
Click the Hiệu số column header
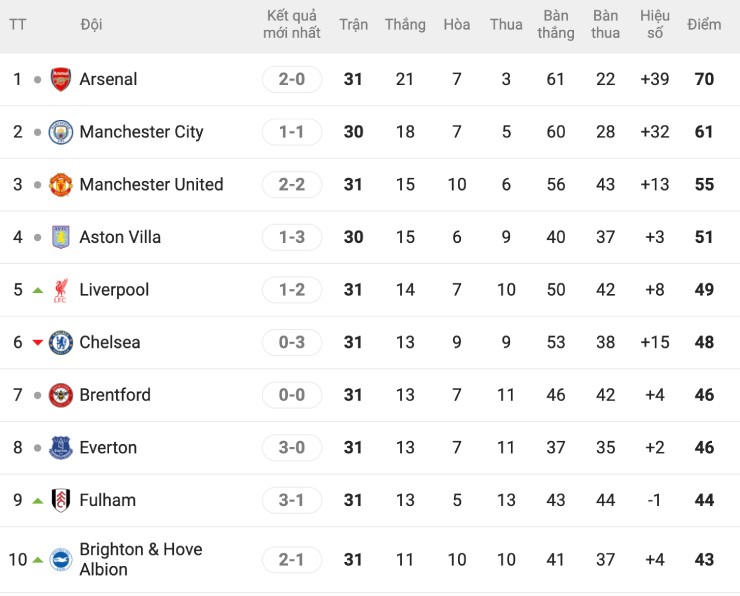click(x=655, y=25)
